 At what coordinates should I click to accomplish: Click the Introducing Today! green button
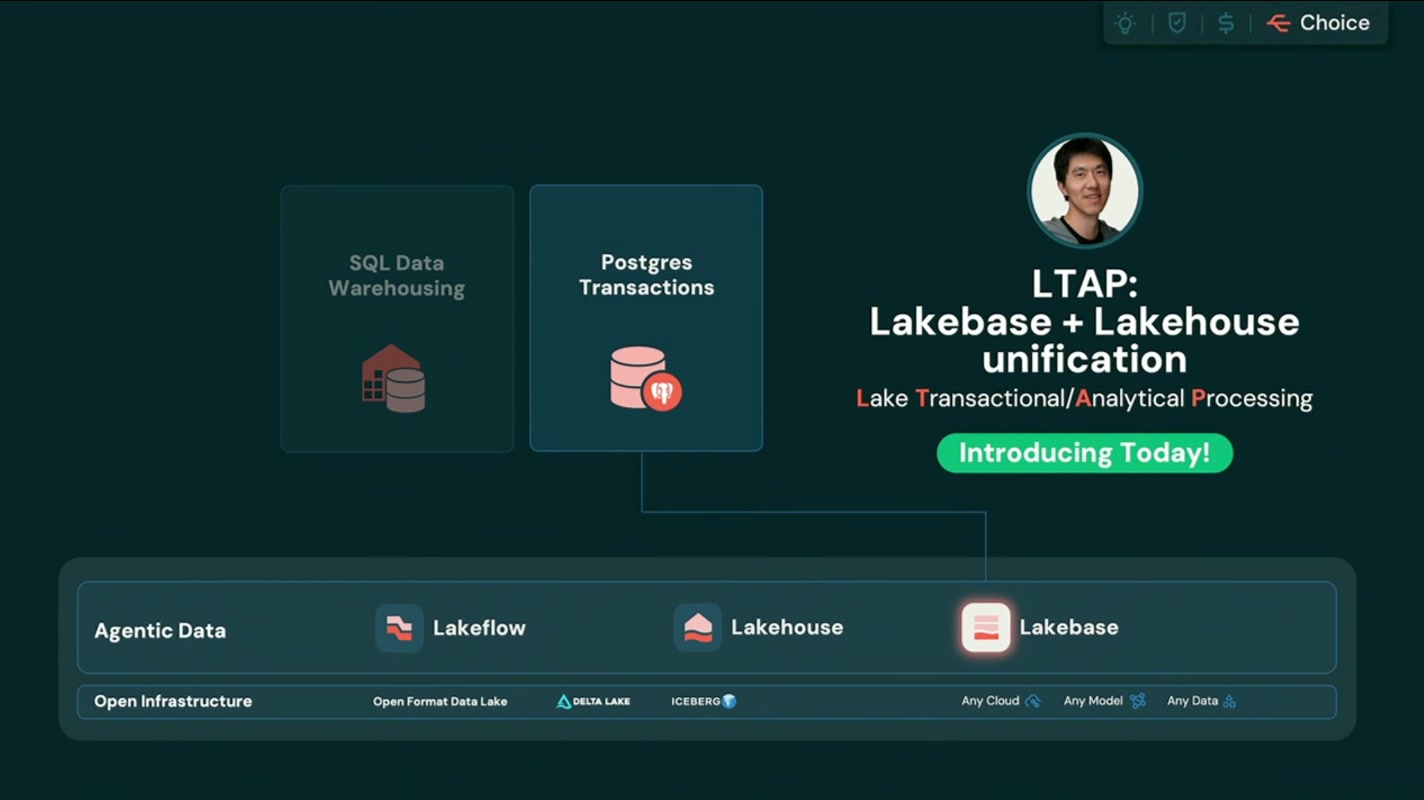(x=1085, y=453)
